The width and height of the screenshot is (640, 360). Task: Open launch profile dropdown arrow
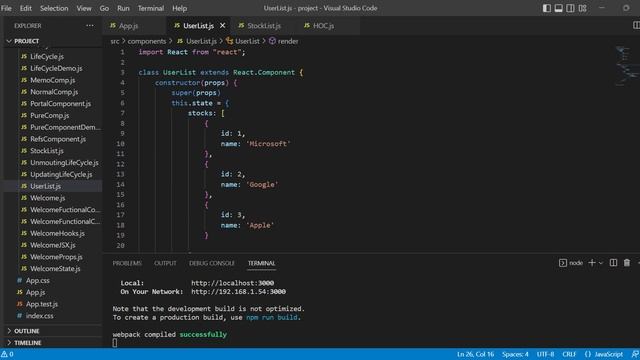click(x=600, y=263)
